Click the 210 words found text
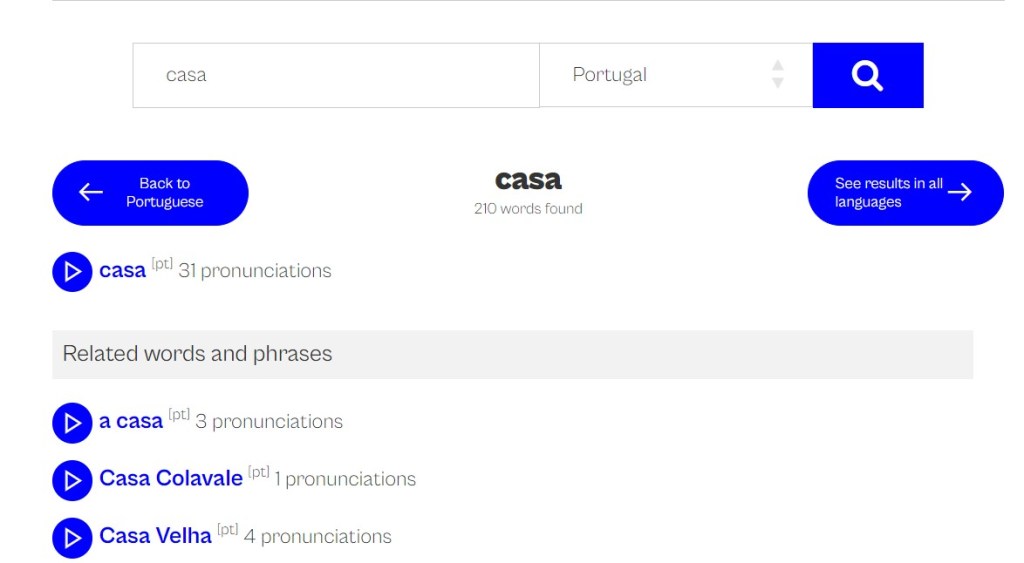 coord(528,209)
